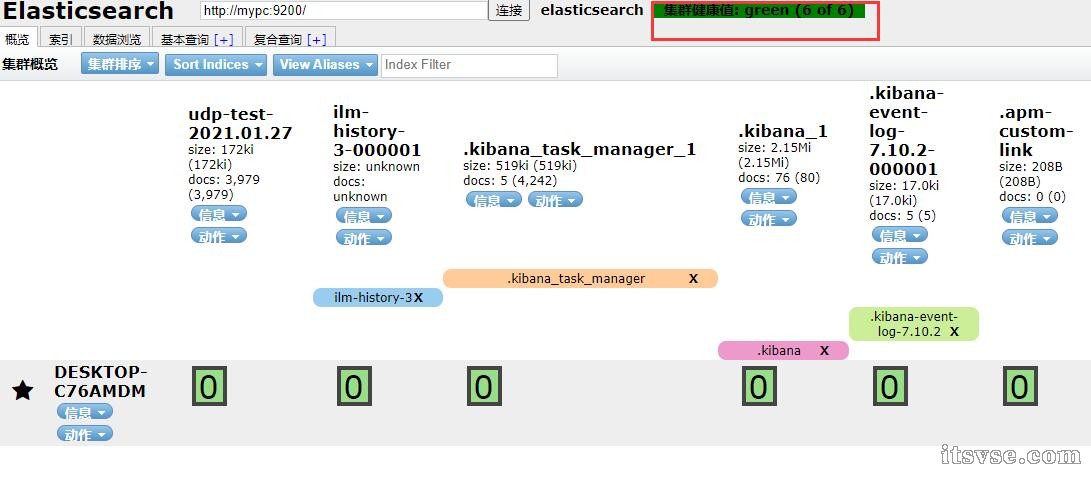Add a new 复合查询 tab with [+]
Viewport: 1091px width, 484px height.
317,40
